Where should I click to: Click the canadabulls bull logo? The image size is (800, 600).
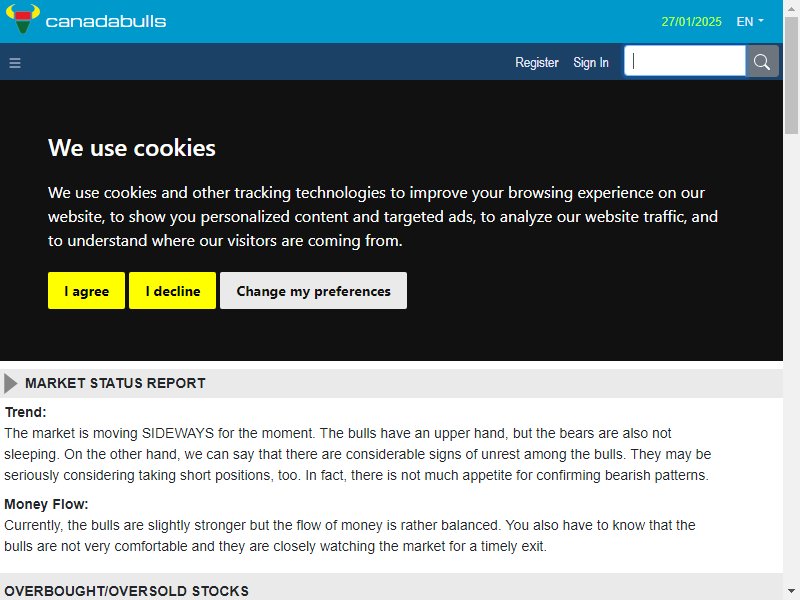(22, 19)
